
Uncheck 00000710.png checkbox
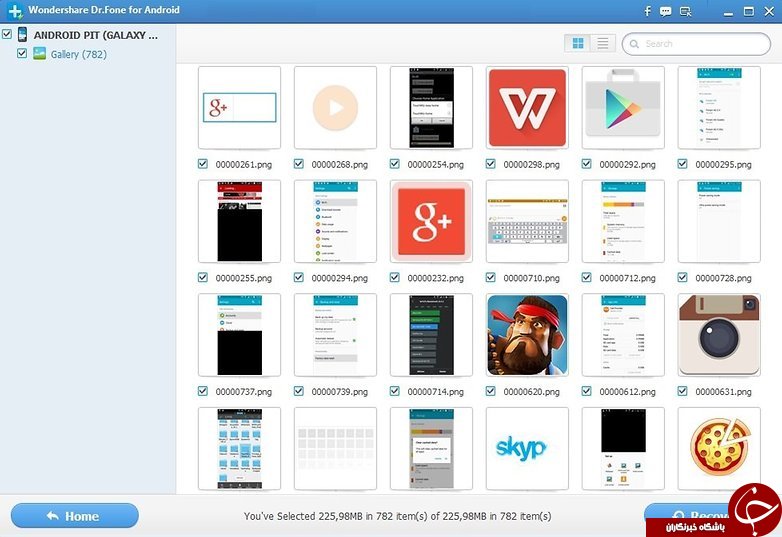click(x=491, y=277)
